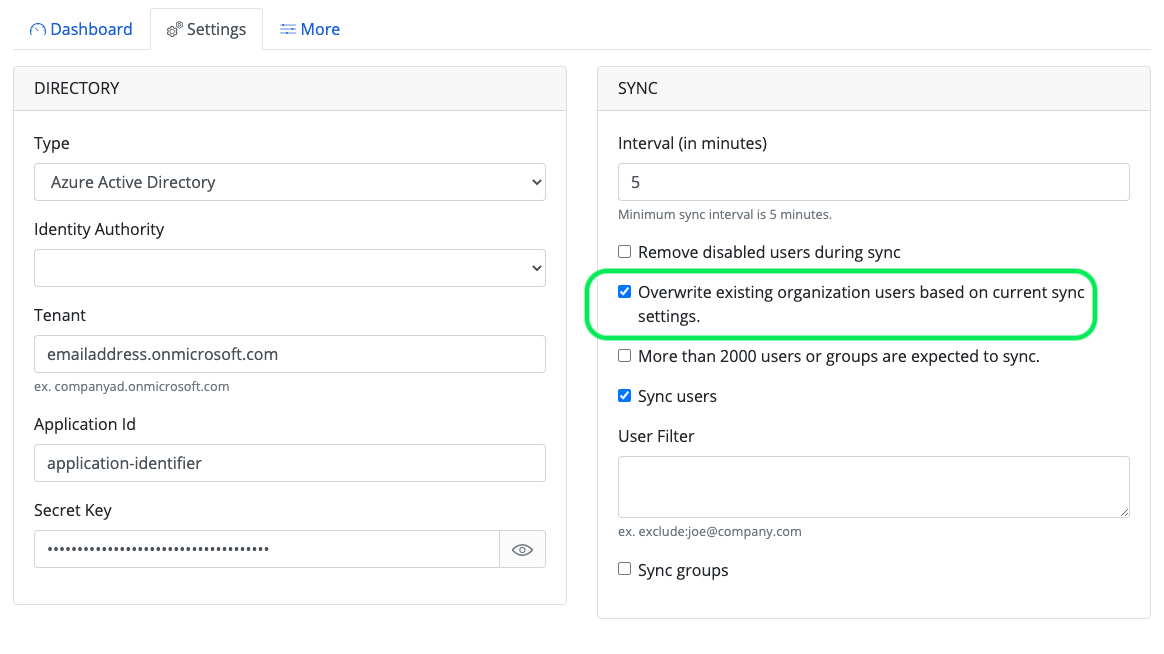Viewport: 1164px width, 654px height.
Task: Click the 'ex. exclude:joe@company.com' hint text
Action: pos(710,532)
